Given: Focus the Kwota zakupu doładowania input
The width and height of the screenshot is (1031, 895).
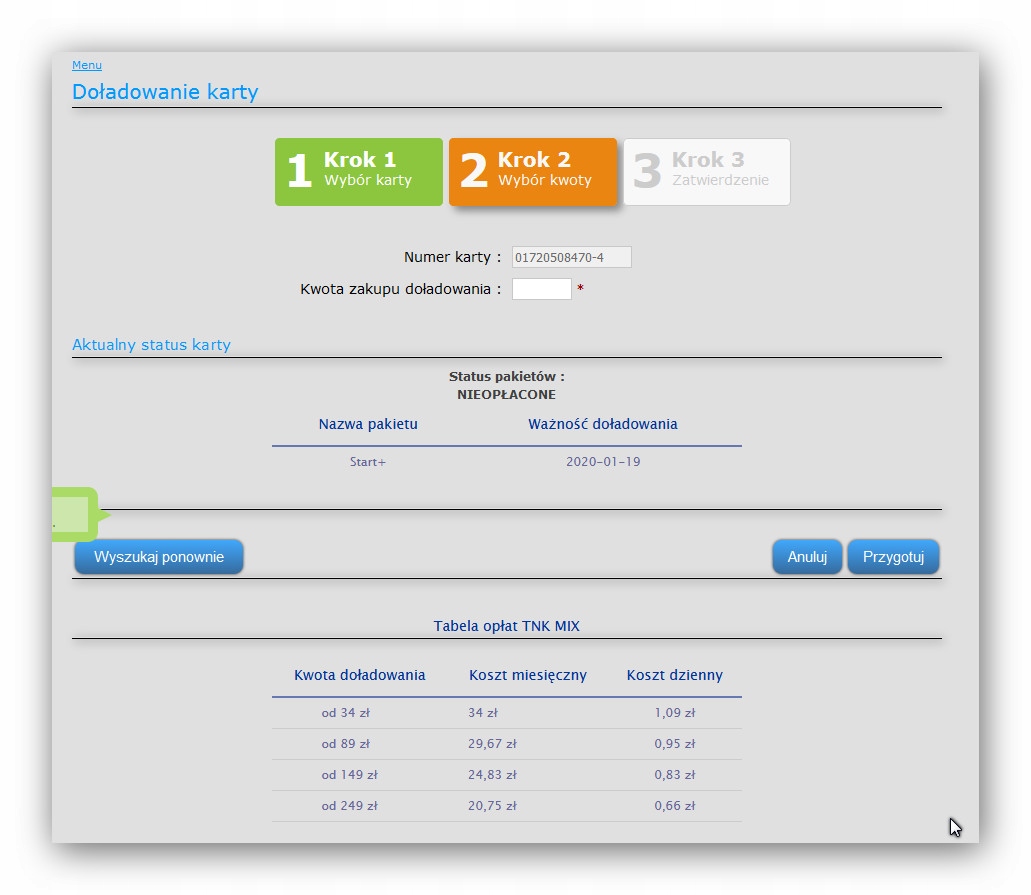Looking at the screenshot, I should [x=541, y=289].
